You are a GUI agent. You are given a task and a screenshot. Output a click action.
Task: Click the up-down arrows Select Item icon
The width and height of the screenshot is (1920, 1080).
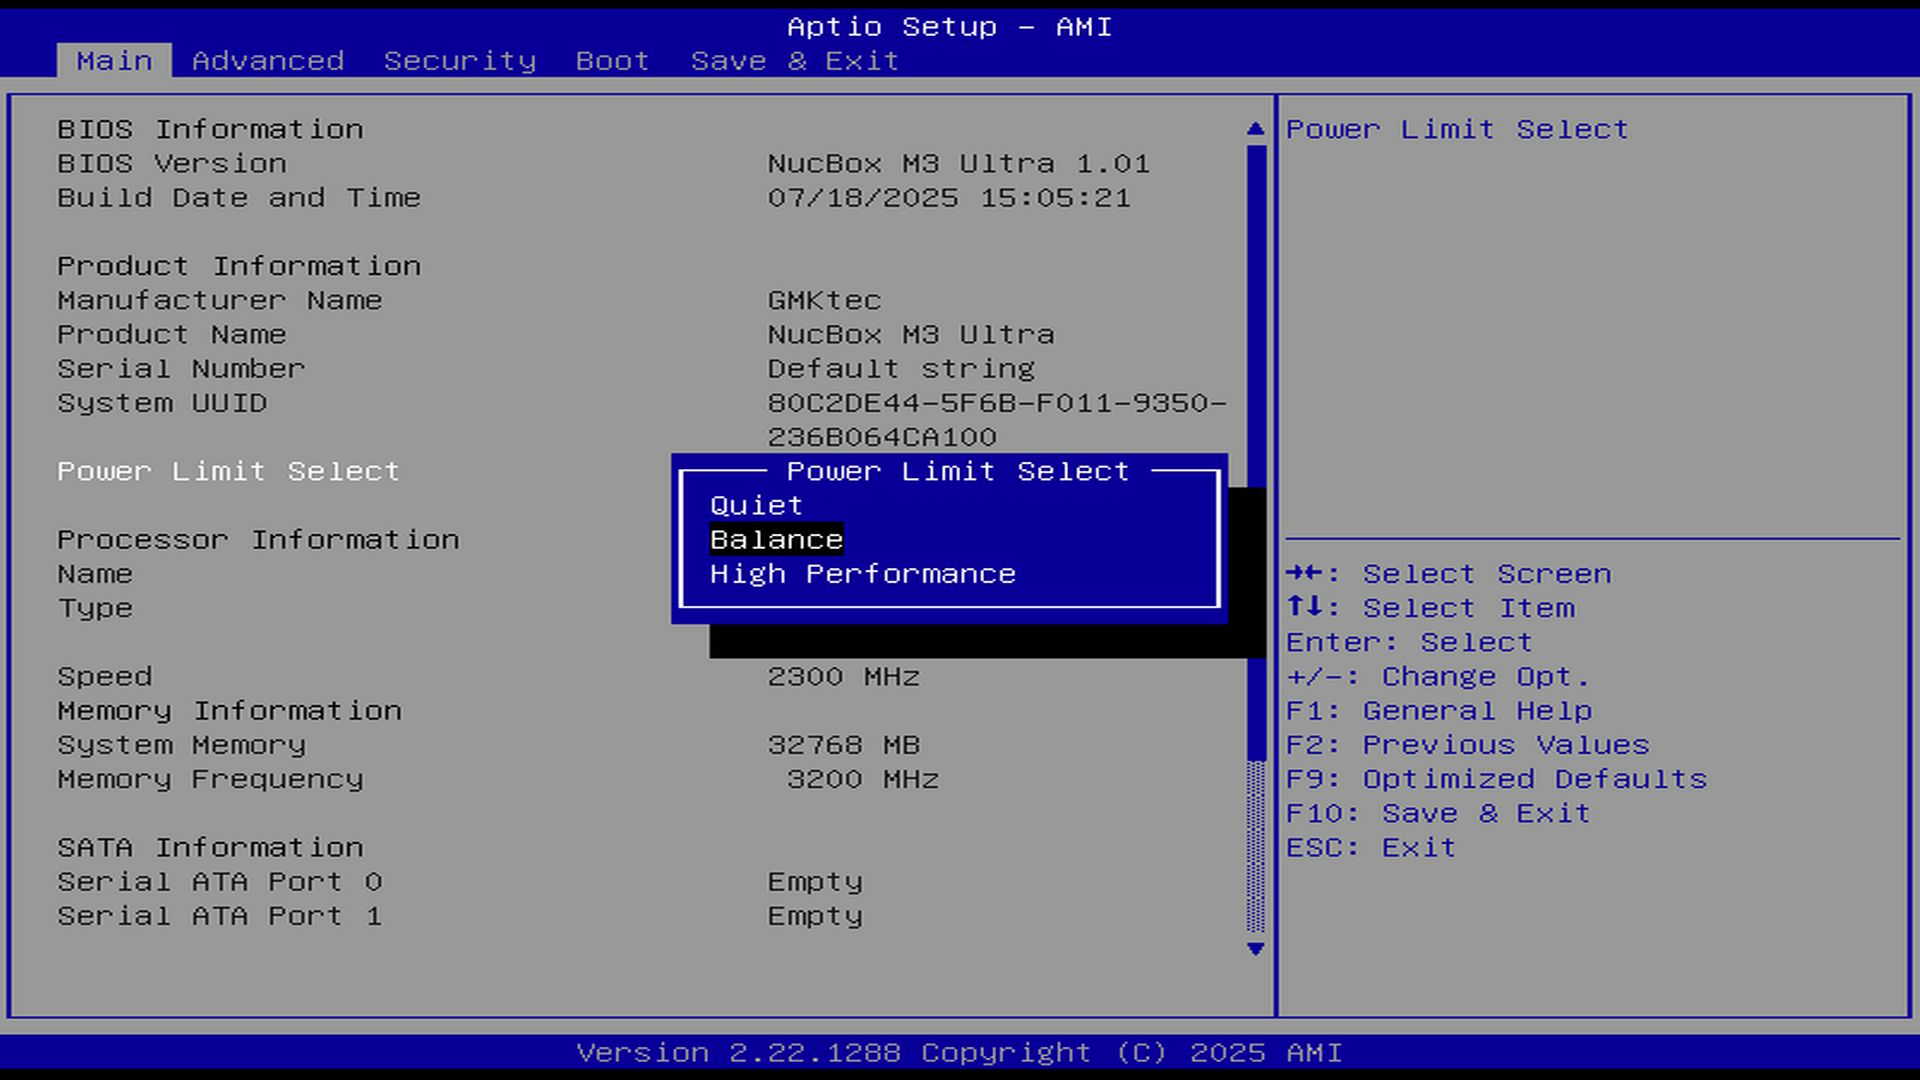(1305, 608)
